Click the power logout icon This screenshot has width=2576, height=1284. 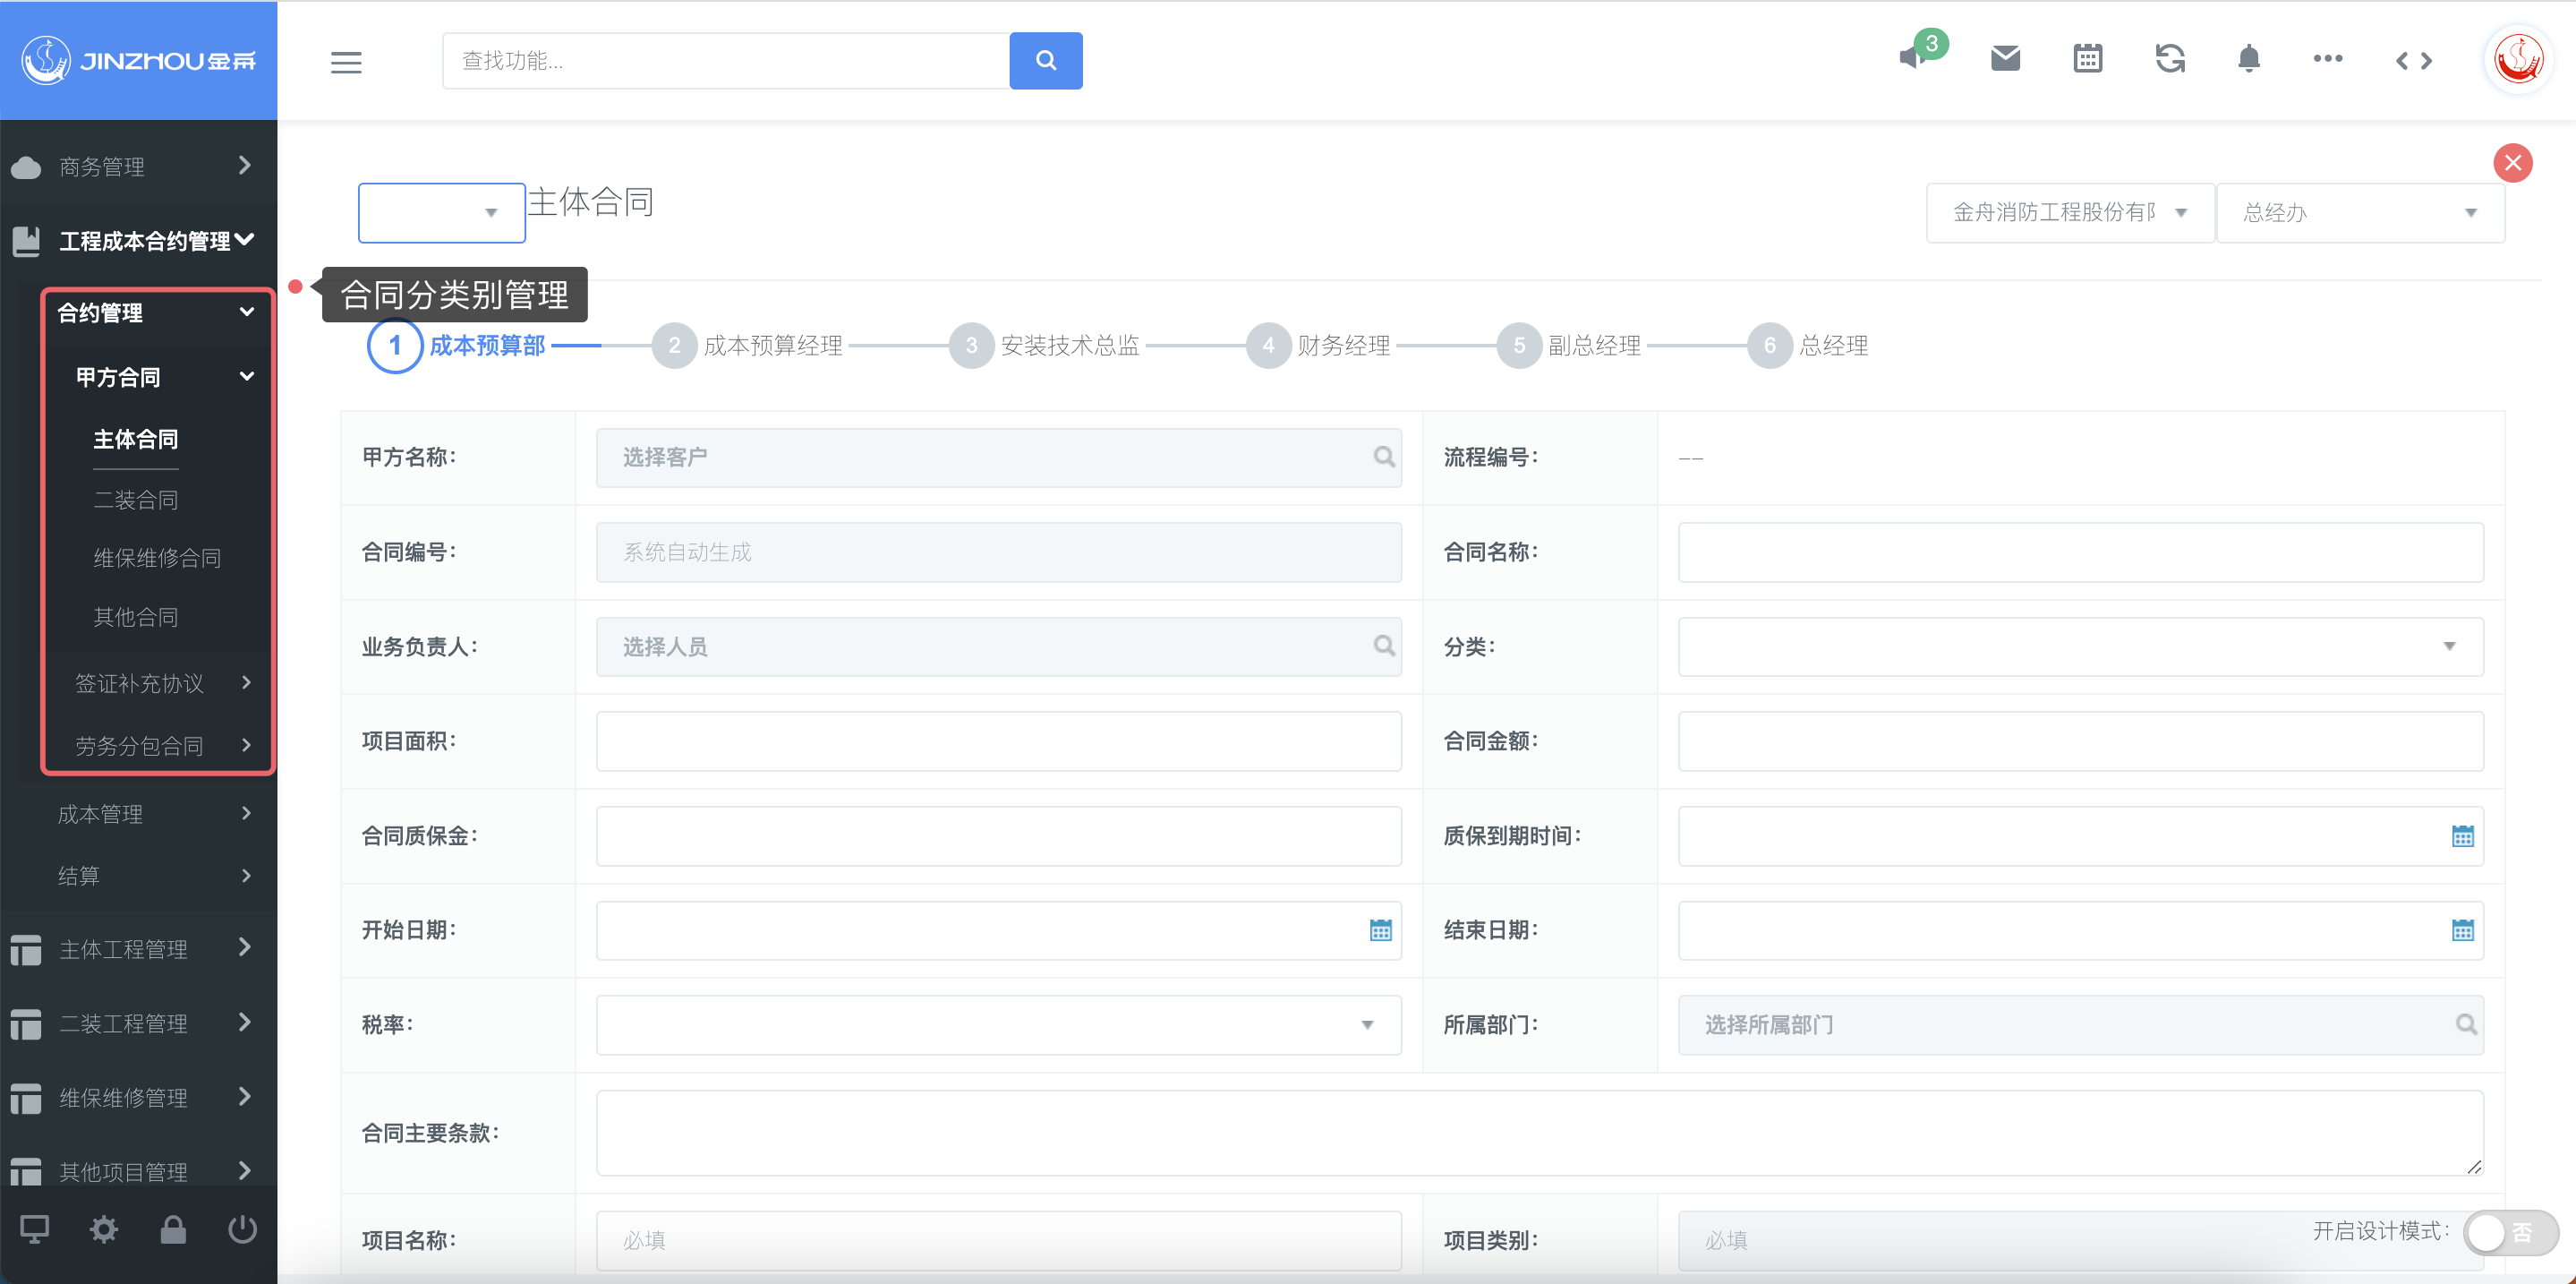[242, 1229]
